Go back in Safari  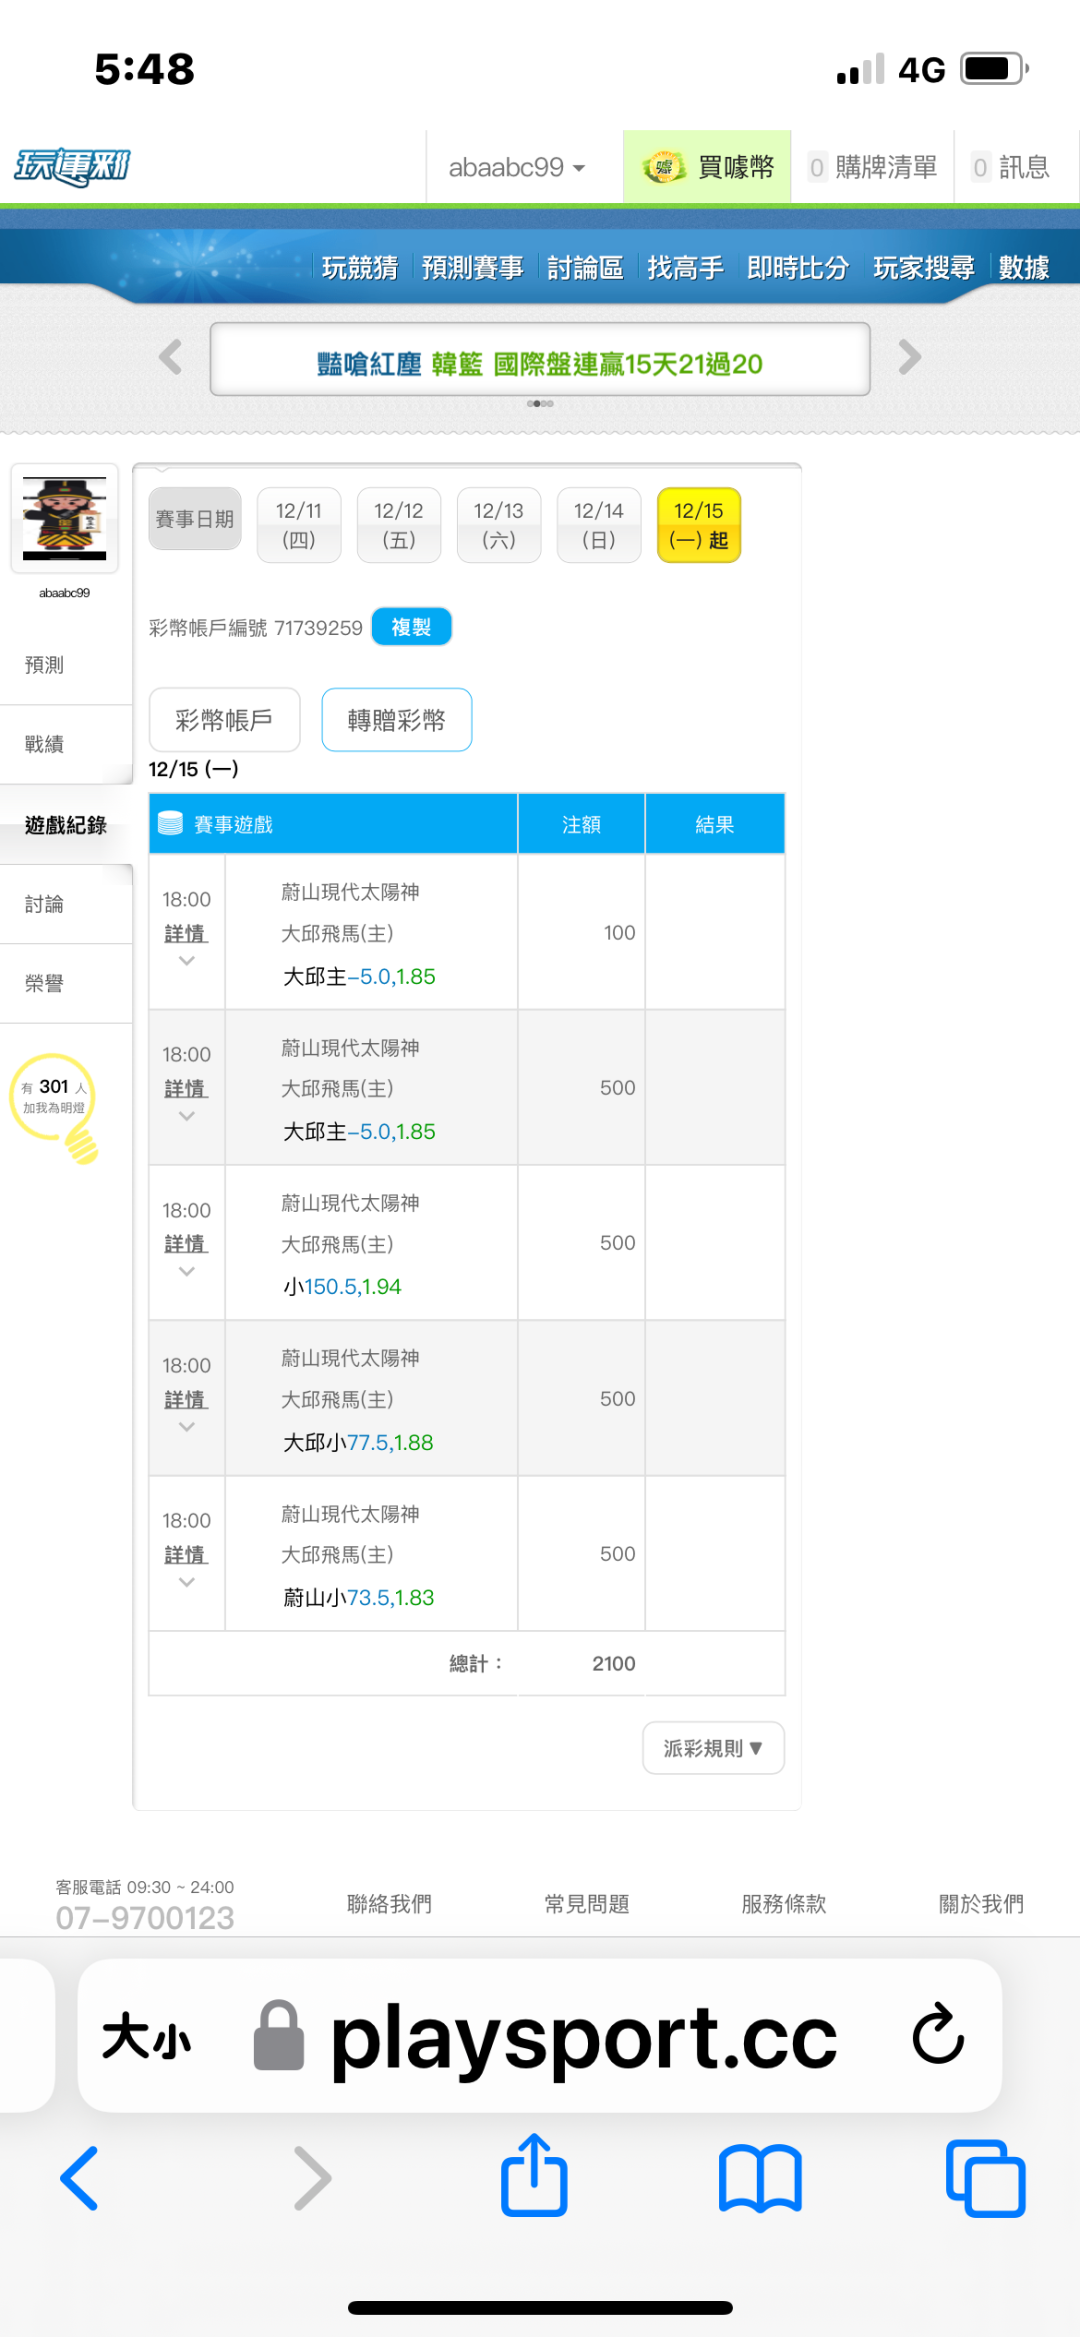click(79, 2178)
